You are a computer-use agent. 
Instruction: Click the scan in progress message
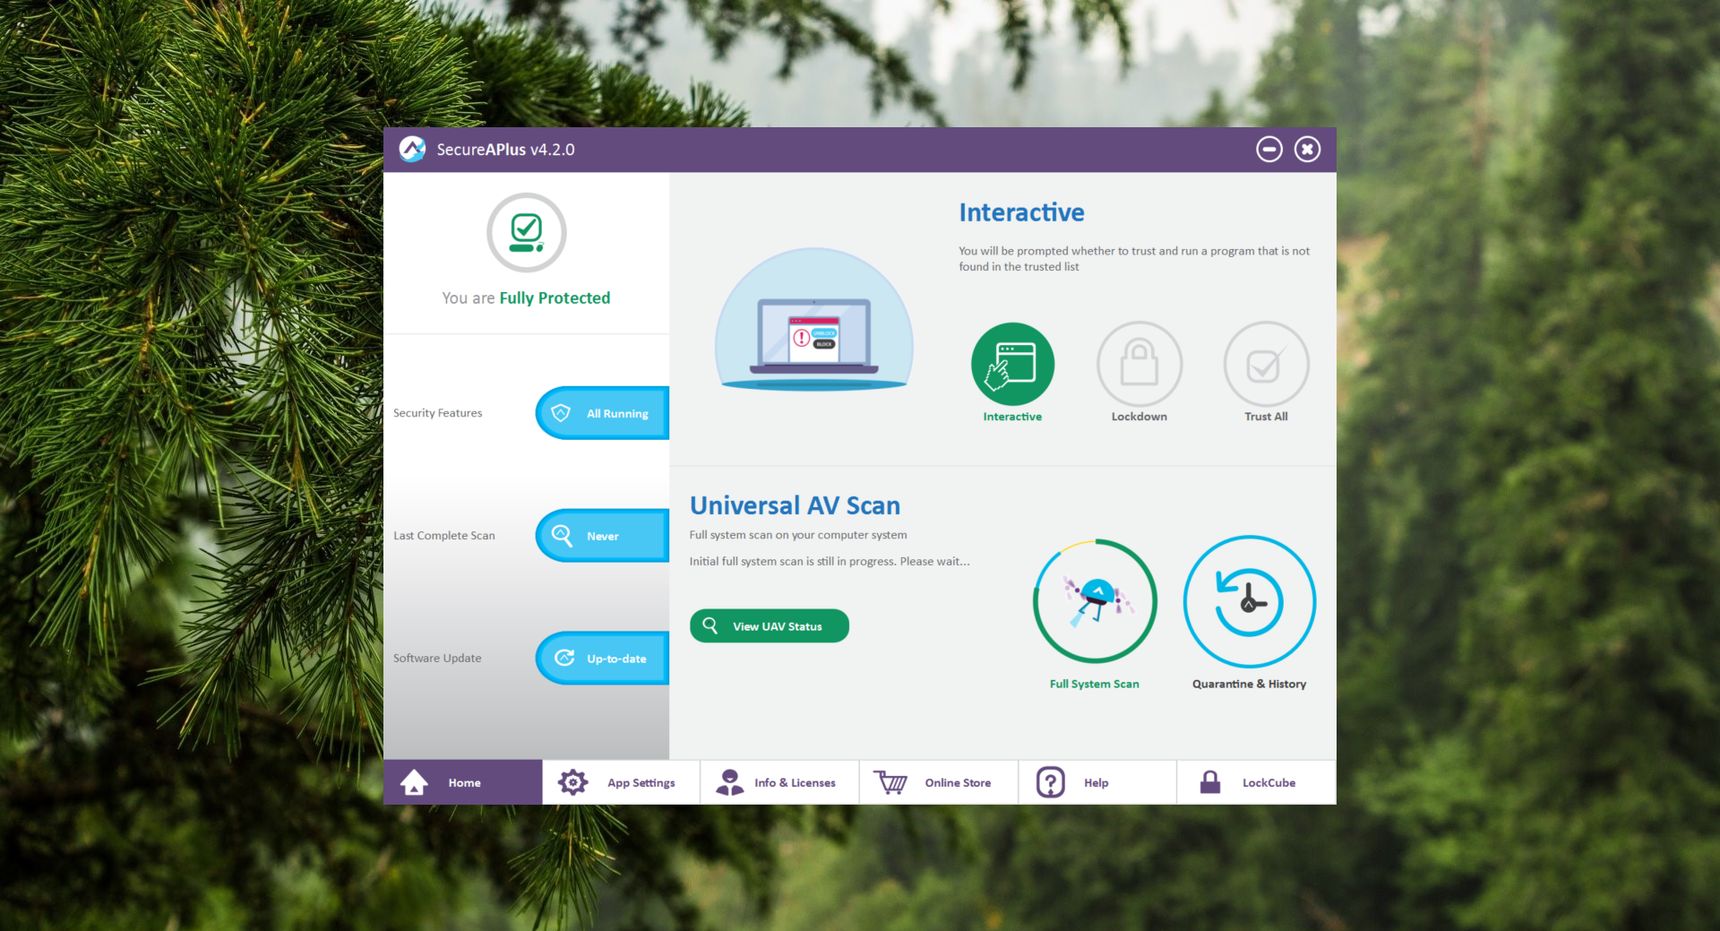(x=829, y=561)
